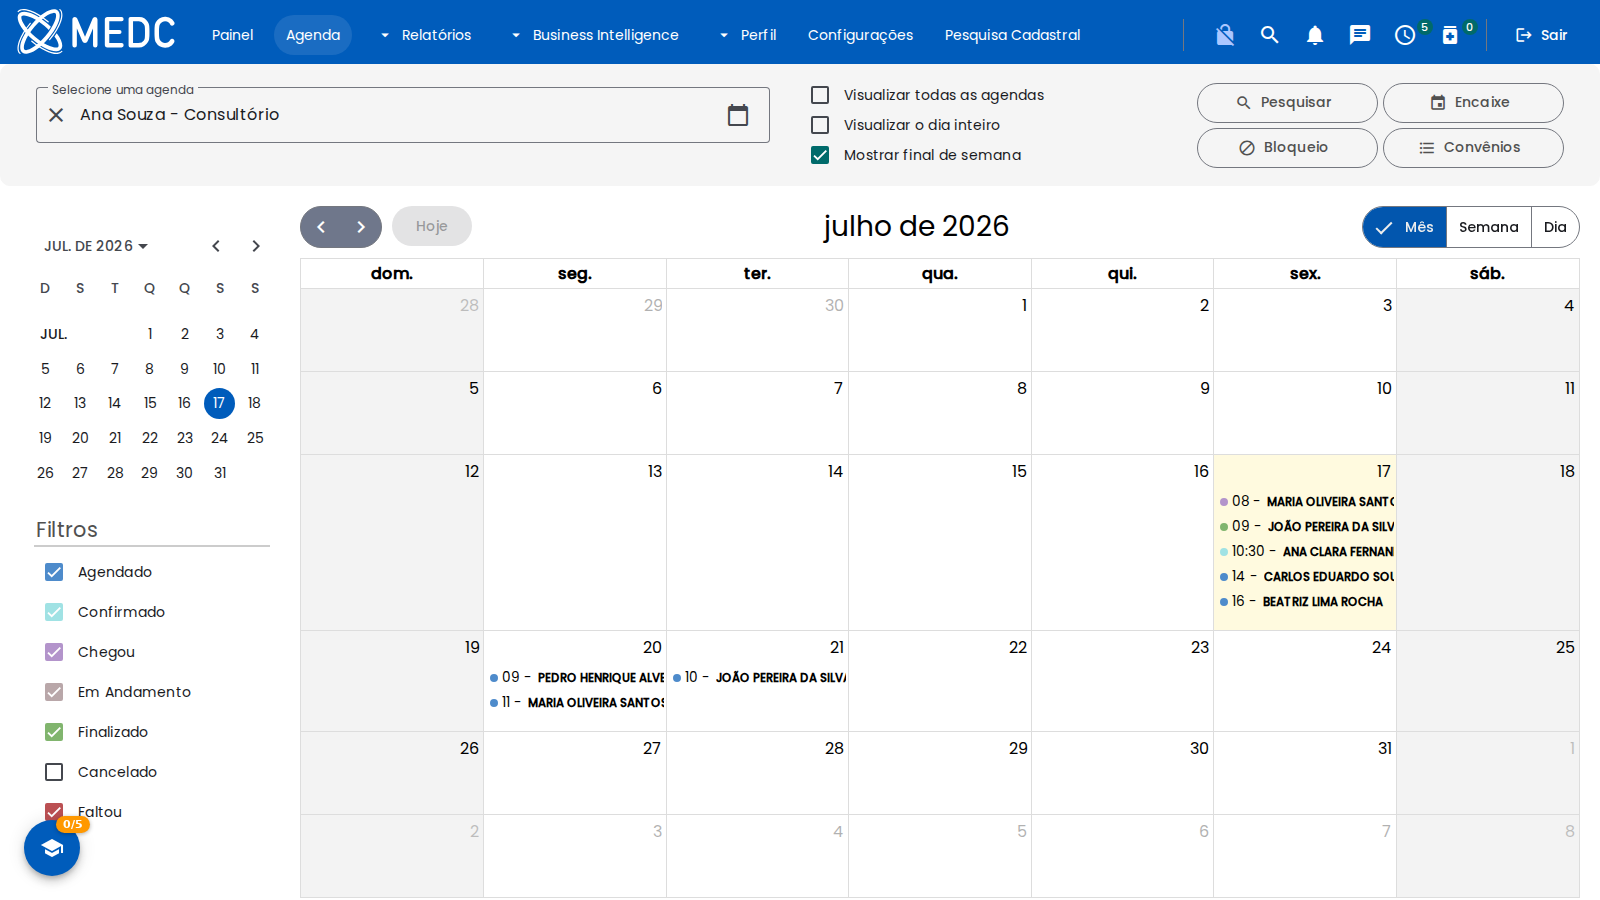The image size is (1600, 900).
Task: Open the calendar icon in agenda selector
Action: pos(738,115)
